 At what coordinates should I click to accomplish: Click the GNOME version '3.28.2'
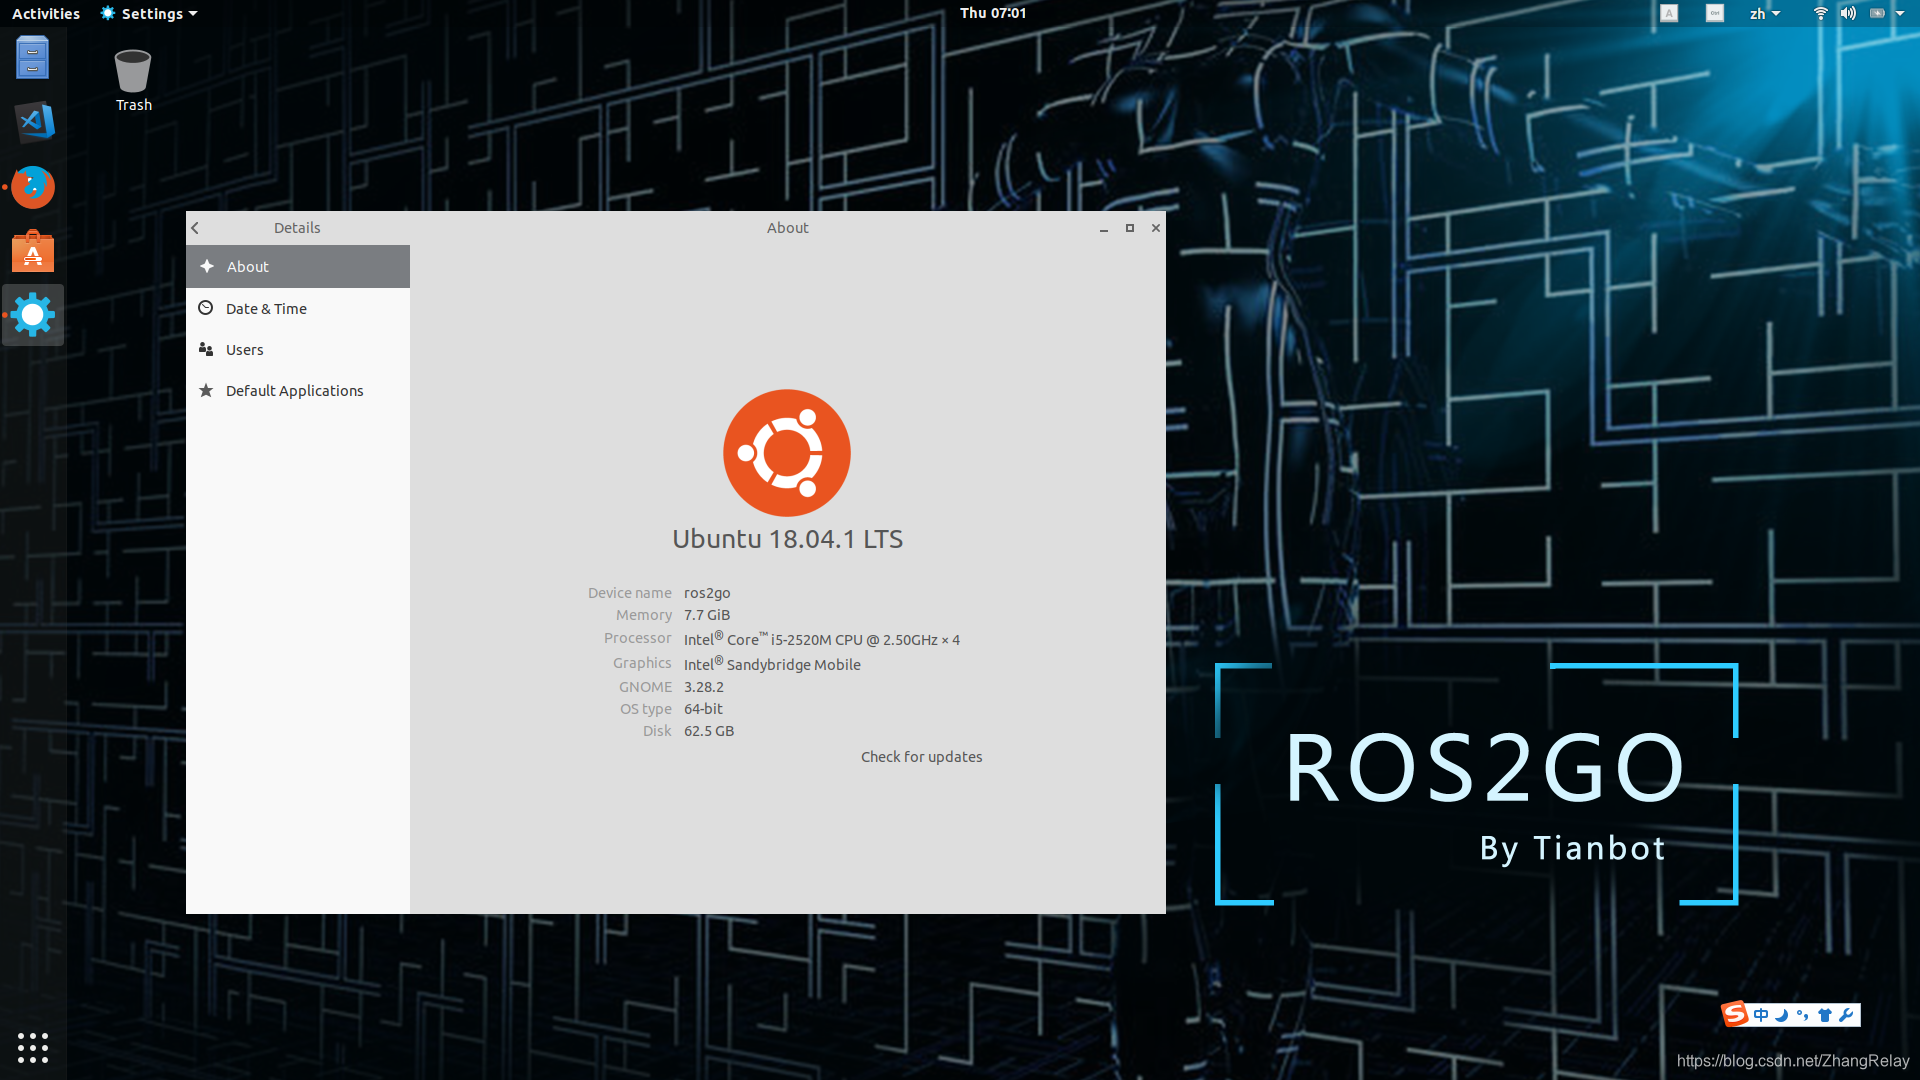tap(704, 687)
